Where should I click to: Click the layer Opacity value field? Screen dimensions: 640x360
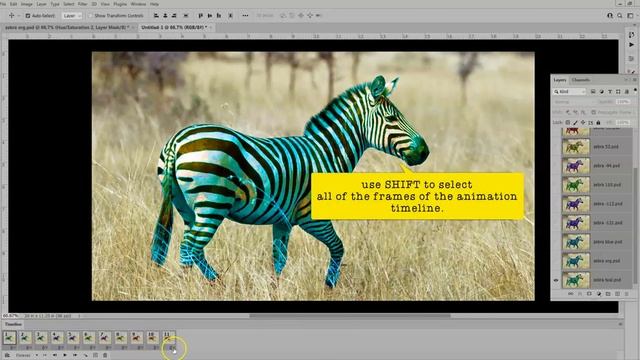623,102
